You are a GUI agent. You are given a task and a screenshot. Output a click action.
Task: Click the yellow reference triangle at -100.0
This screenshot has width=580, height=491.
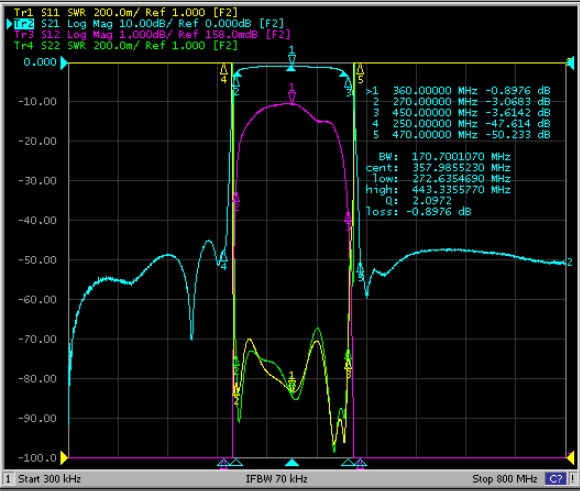click(64, 458)
